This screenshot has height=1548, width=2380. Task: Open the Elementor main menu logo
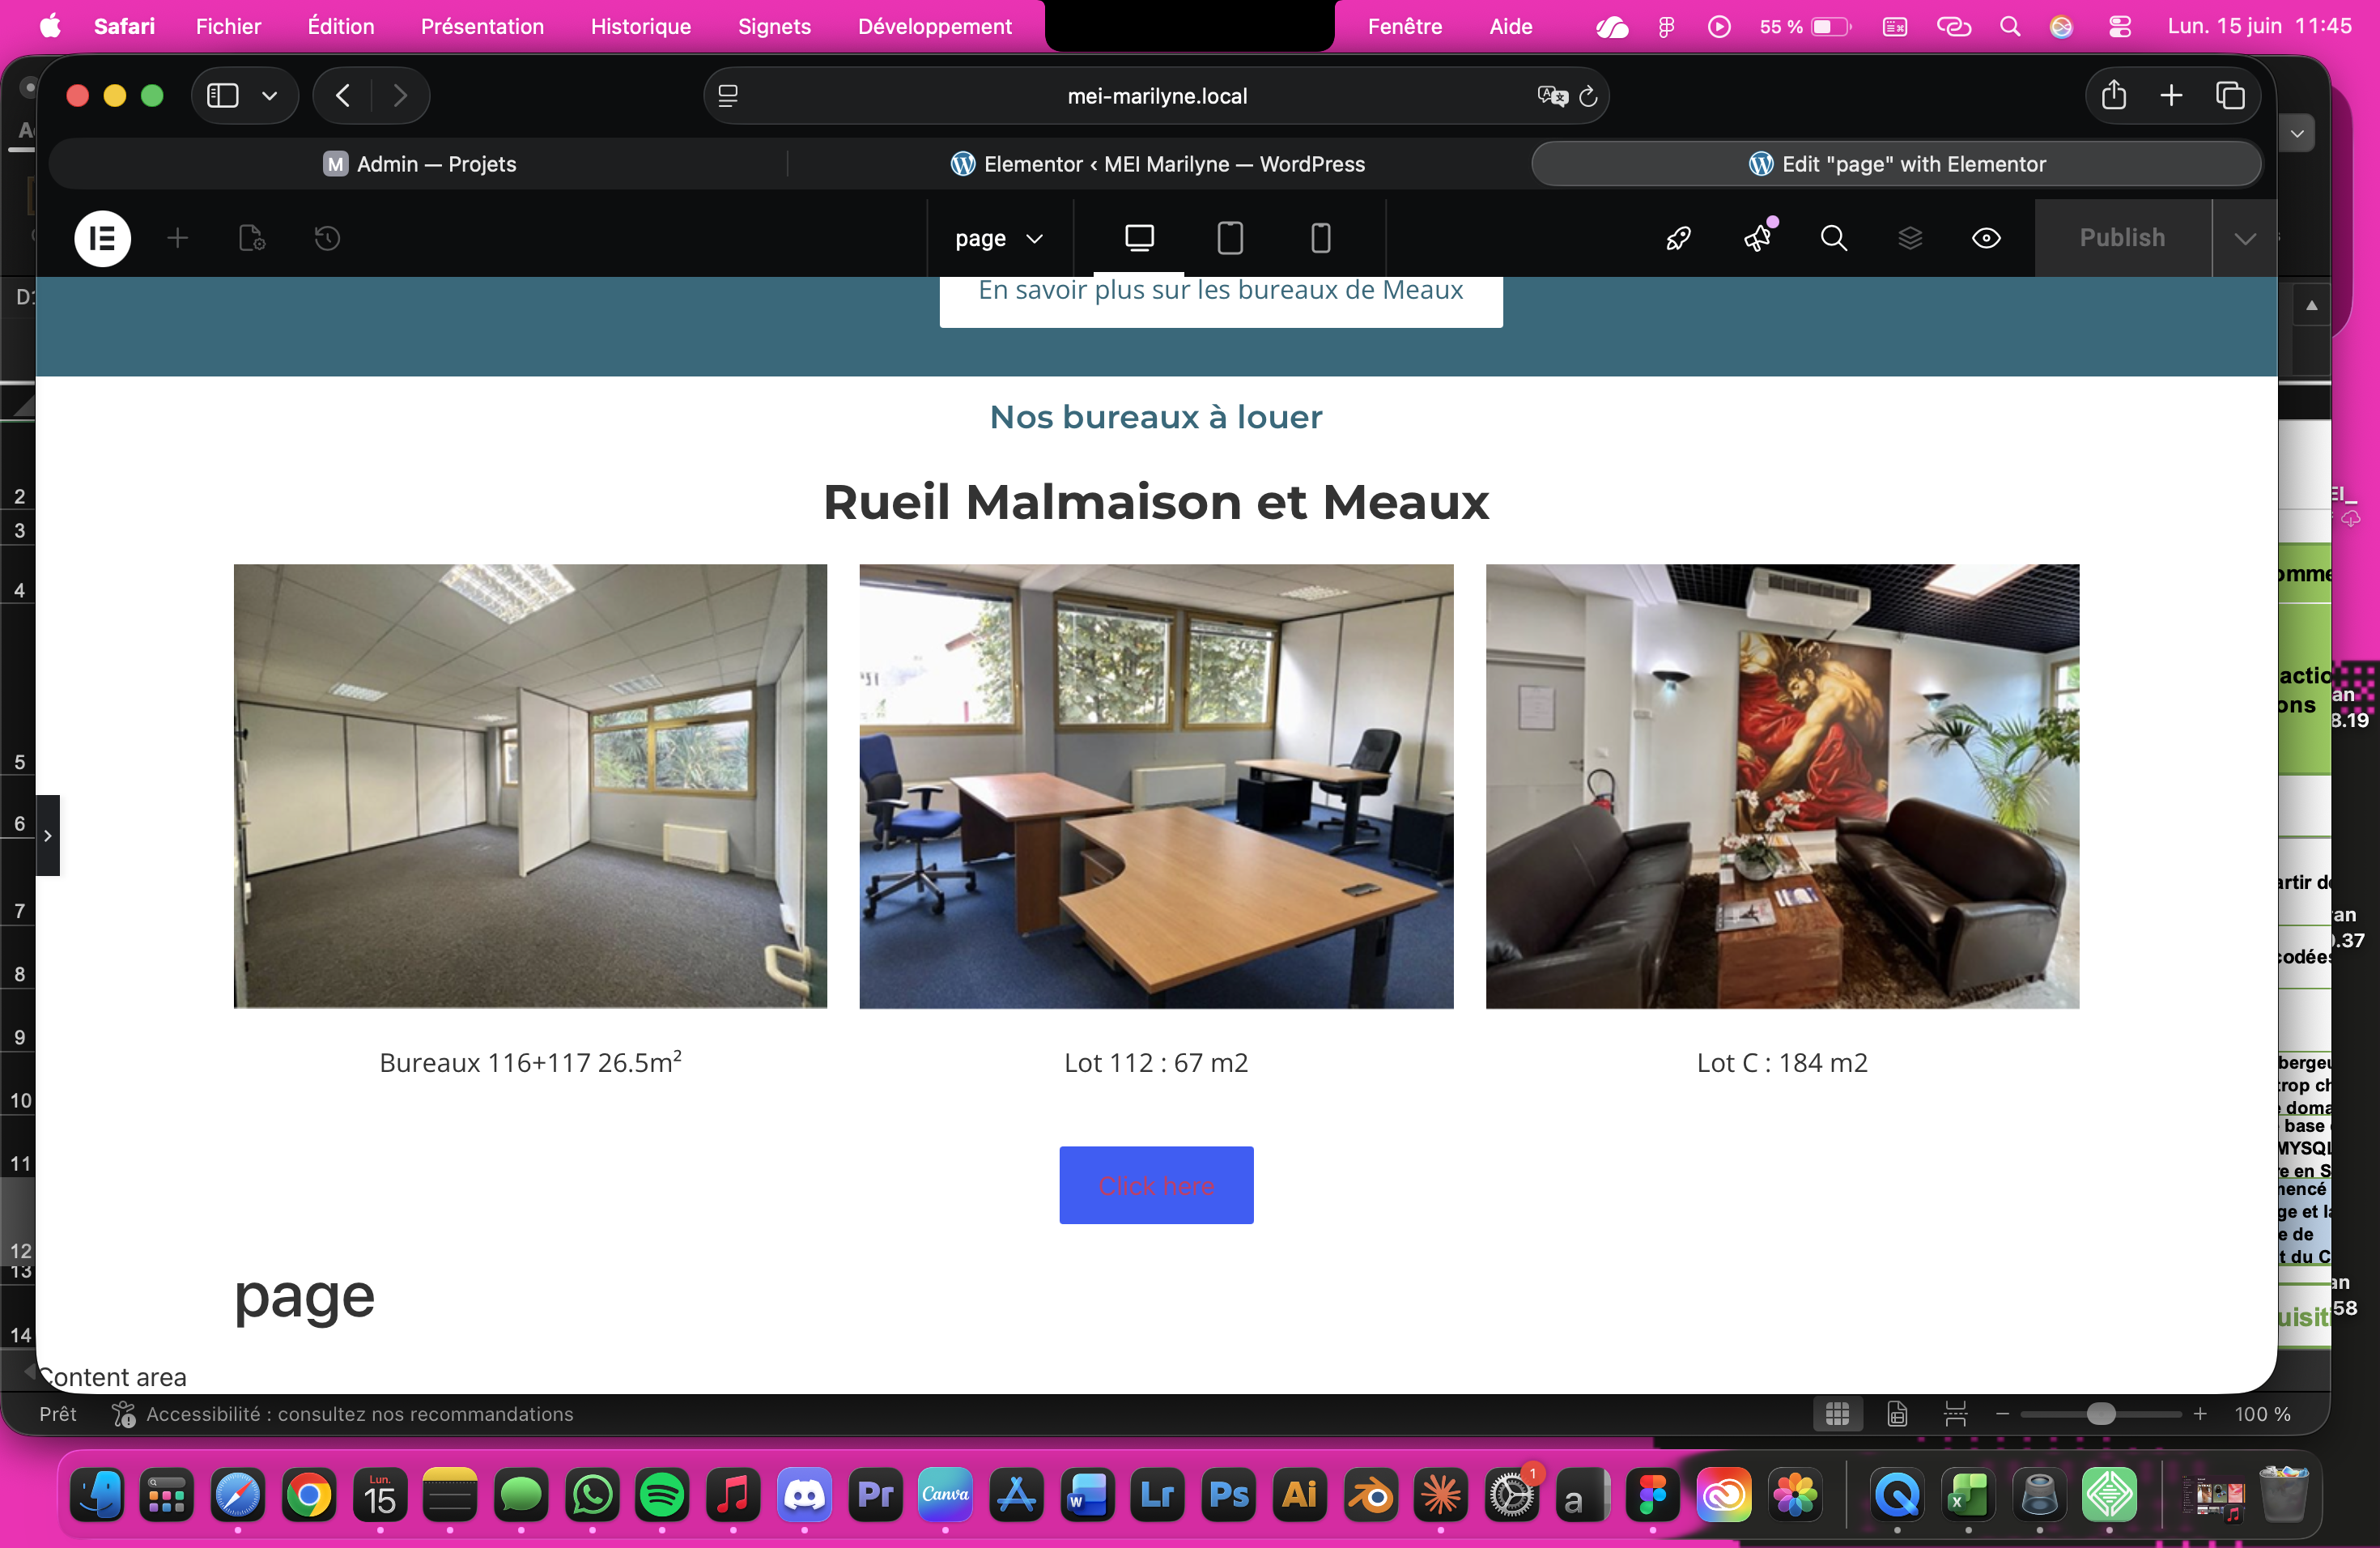tap(102, 238)
